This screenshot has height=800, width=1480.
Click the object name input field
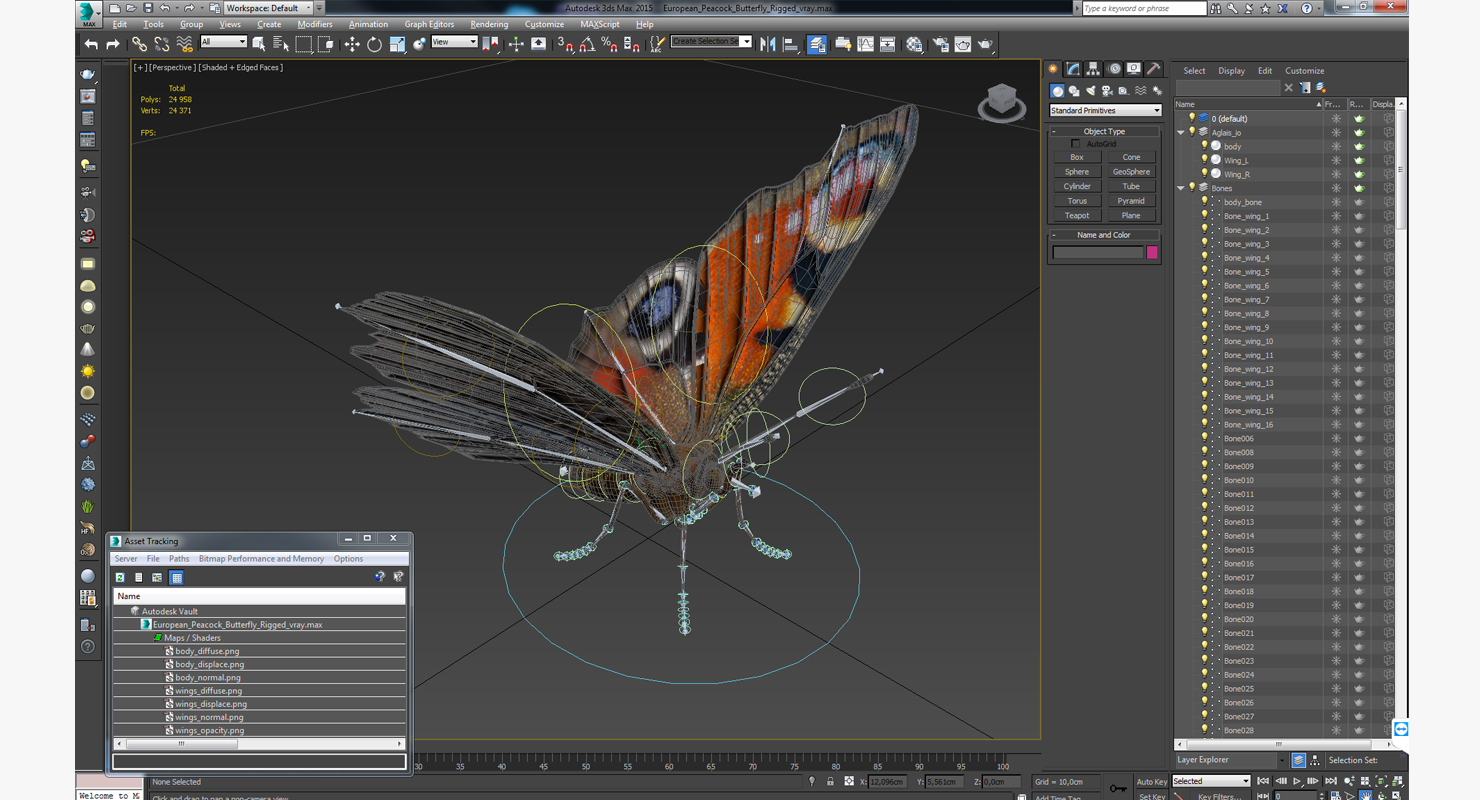[x=1098, y=253]
